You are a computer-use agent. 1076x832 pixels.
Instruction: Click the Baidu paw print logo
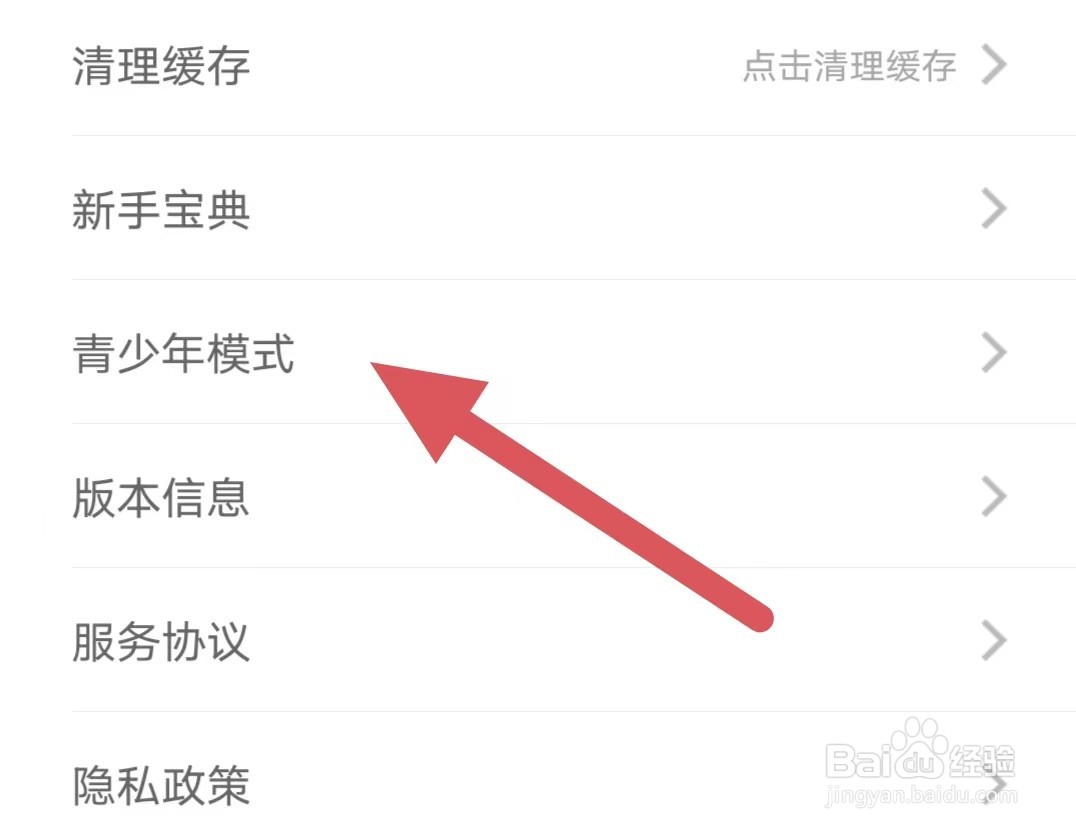tap(920, 750)
